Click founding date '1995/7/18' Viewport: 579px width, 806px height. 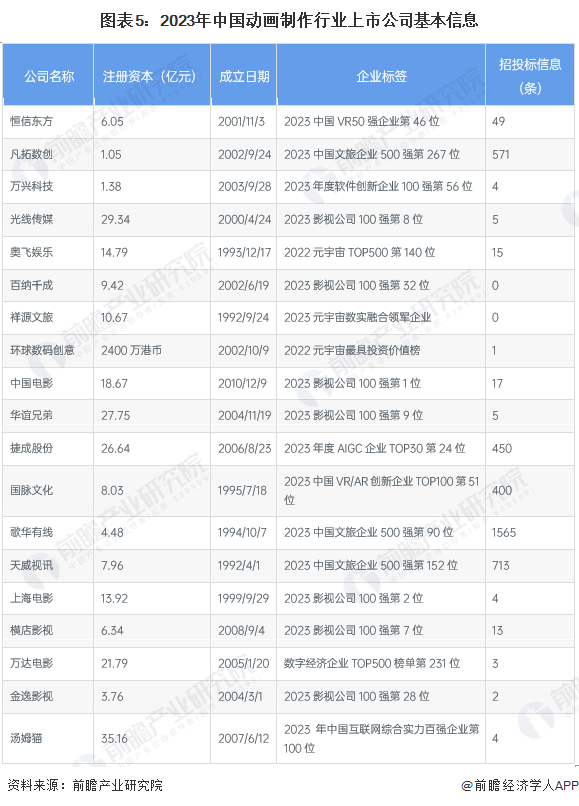coord(242,490)
